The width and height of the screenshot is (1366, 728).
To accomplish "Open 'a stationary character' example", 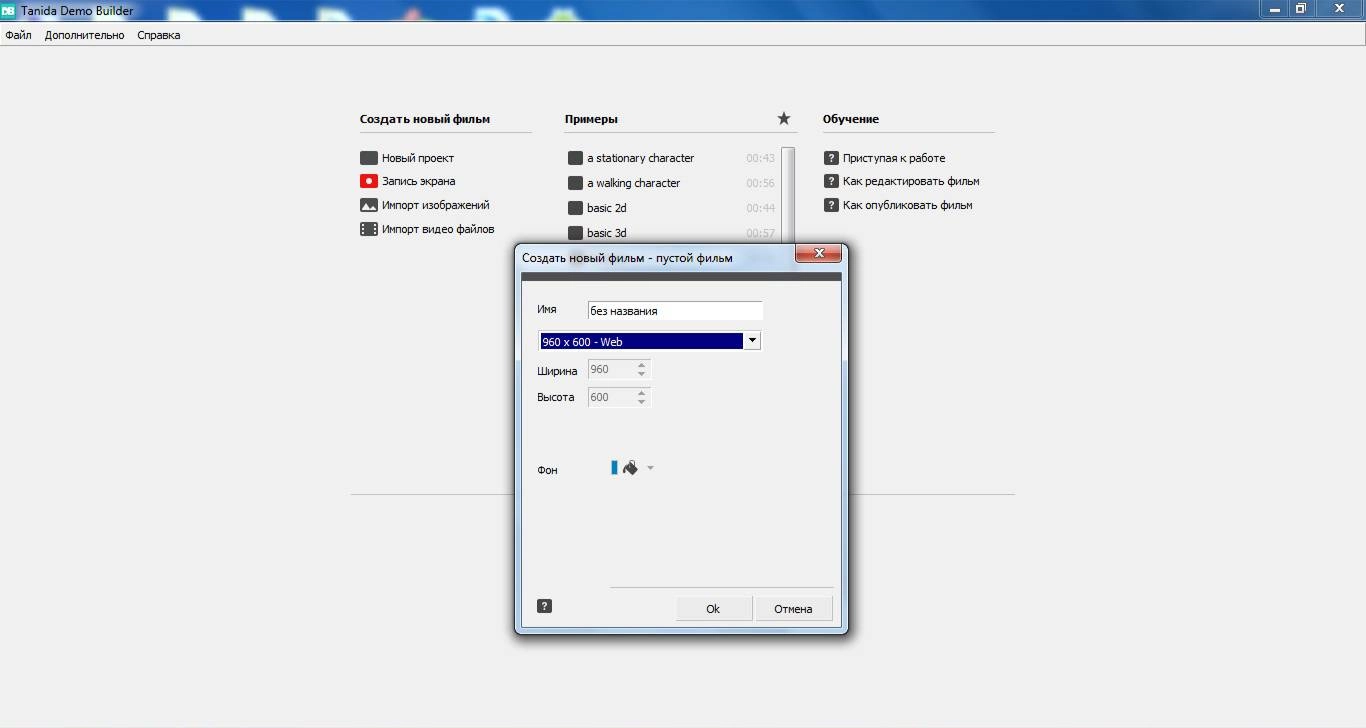I will pyautogui.click(x=640, y=158).
